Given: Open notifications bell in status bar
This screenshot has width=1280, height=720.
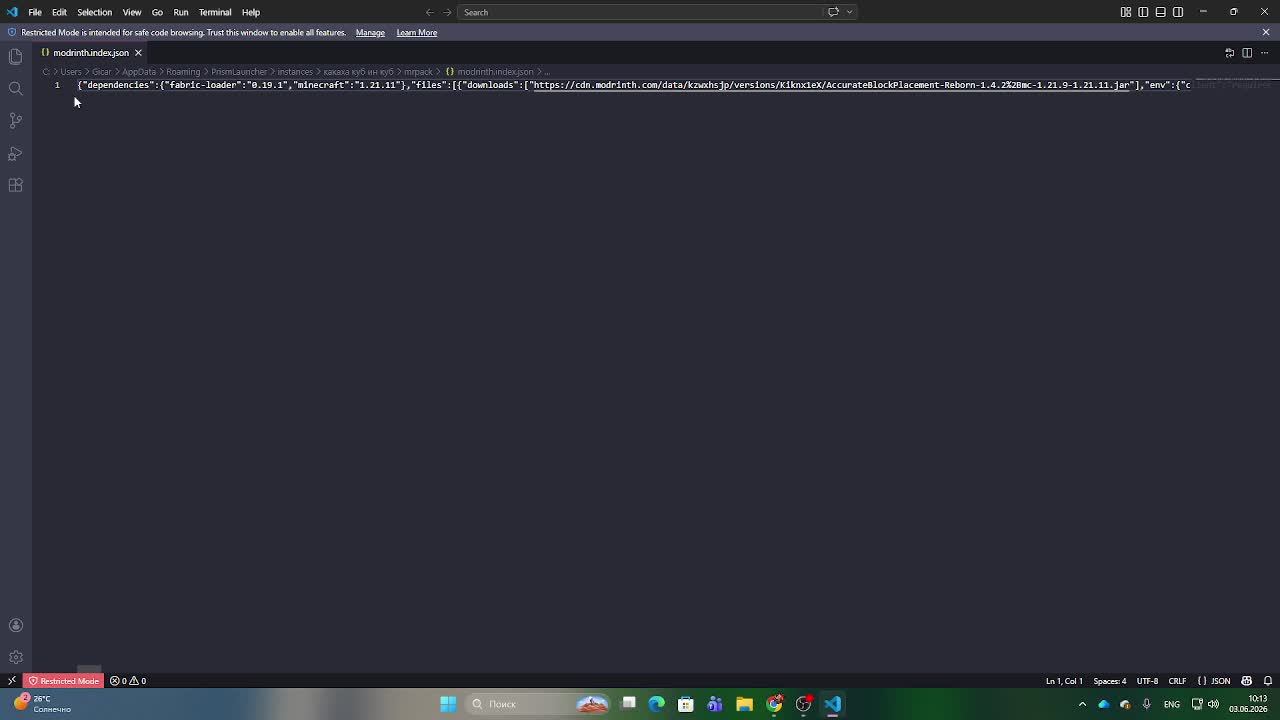Looking at the screenshot, I should click(x=1267, y=681).
